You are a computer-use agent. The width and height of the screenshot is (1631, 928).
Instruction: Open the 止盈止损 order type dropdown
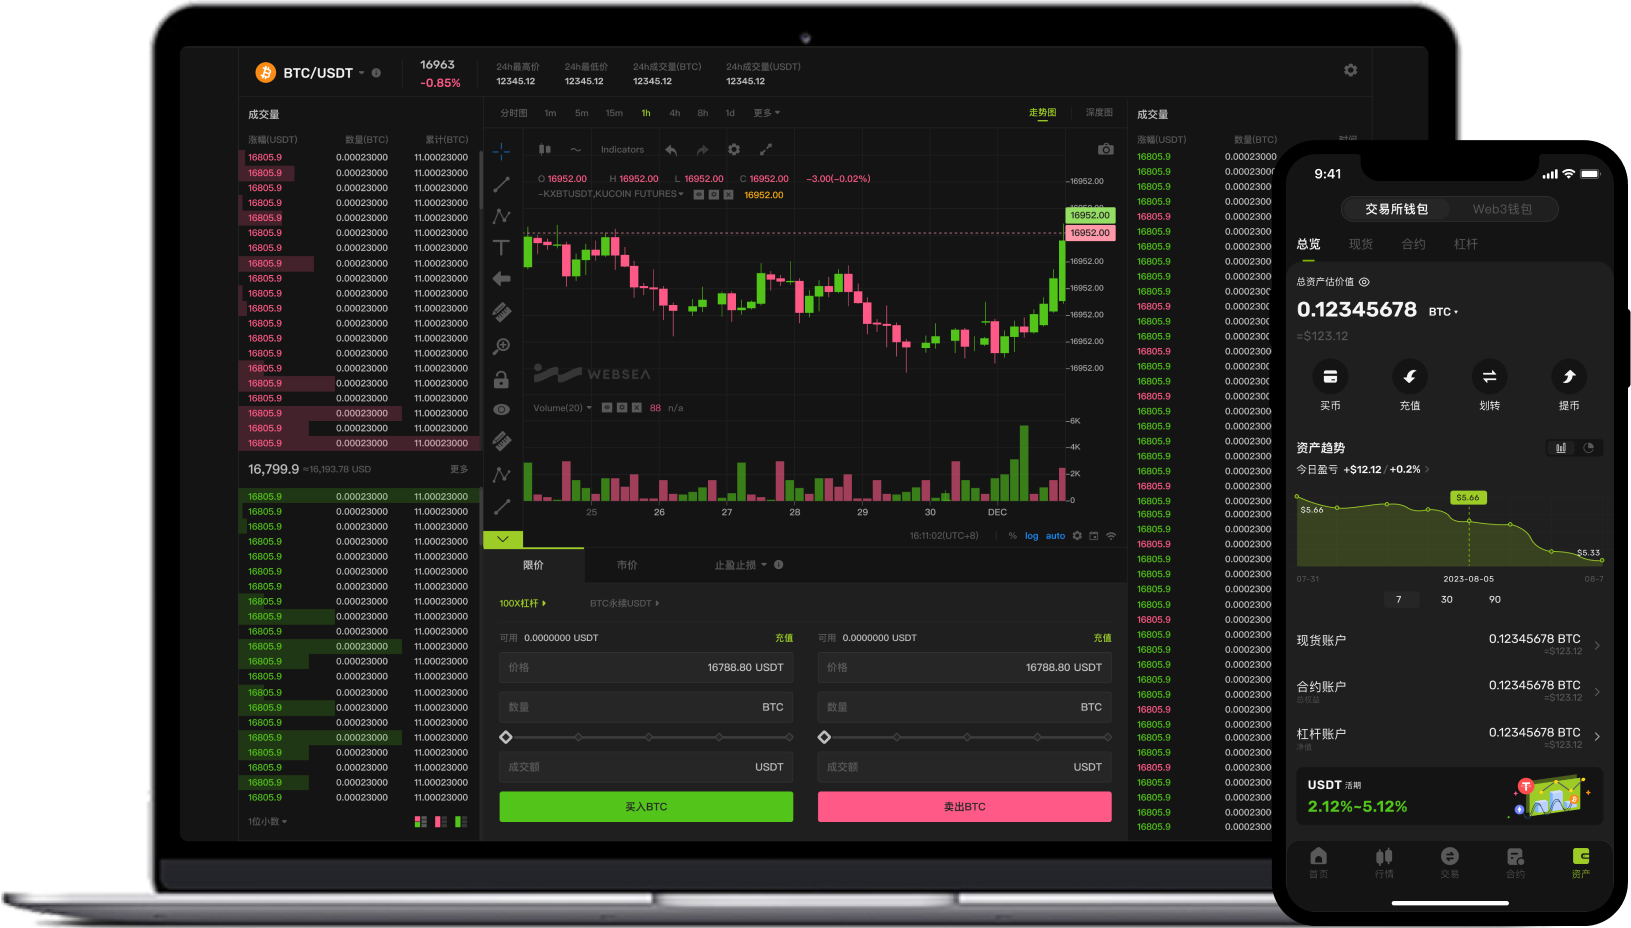point(740,565)
